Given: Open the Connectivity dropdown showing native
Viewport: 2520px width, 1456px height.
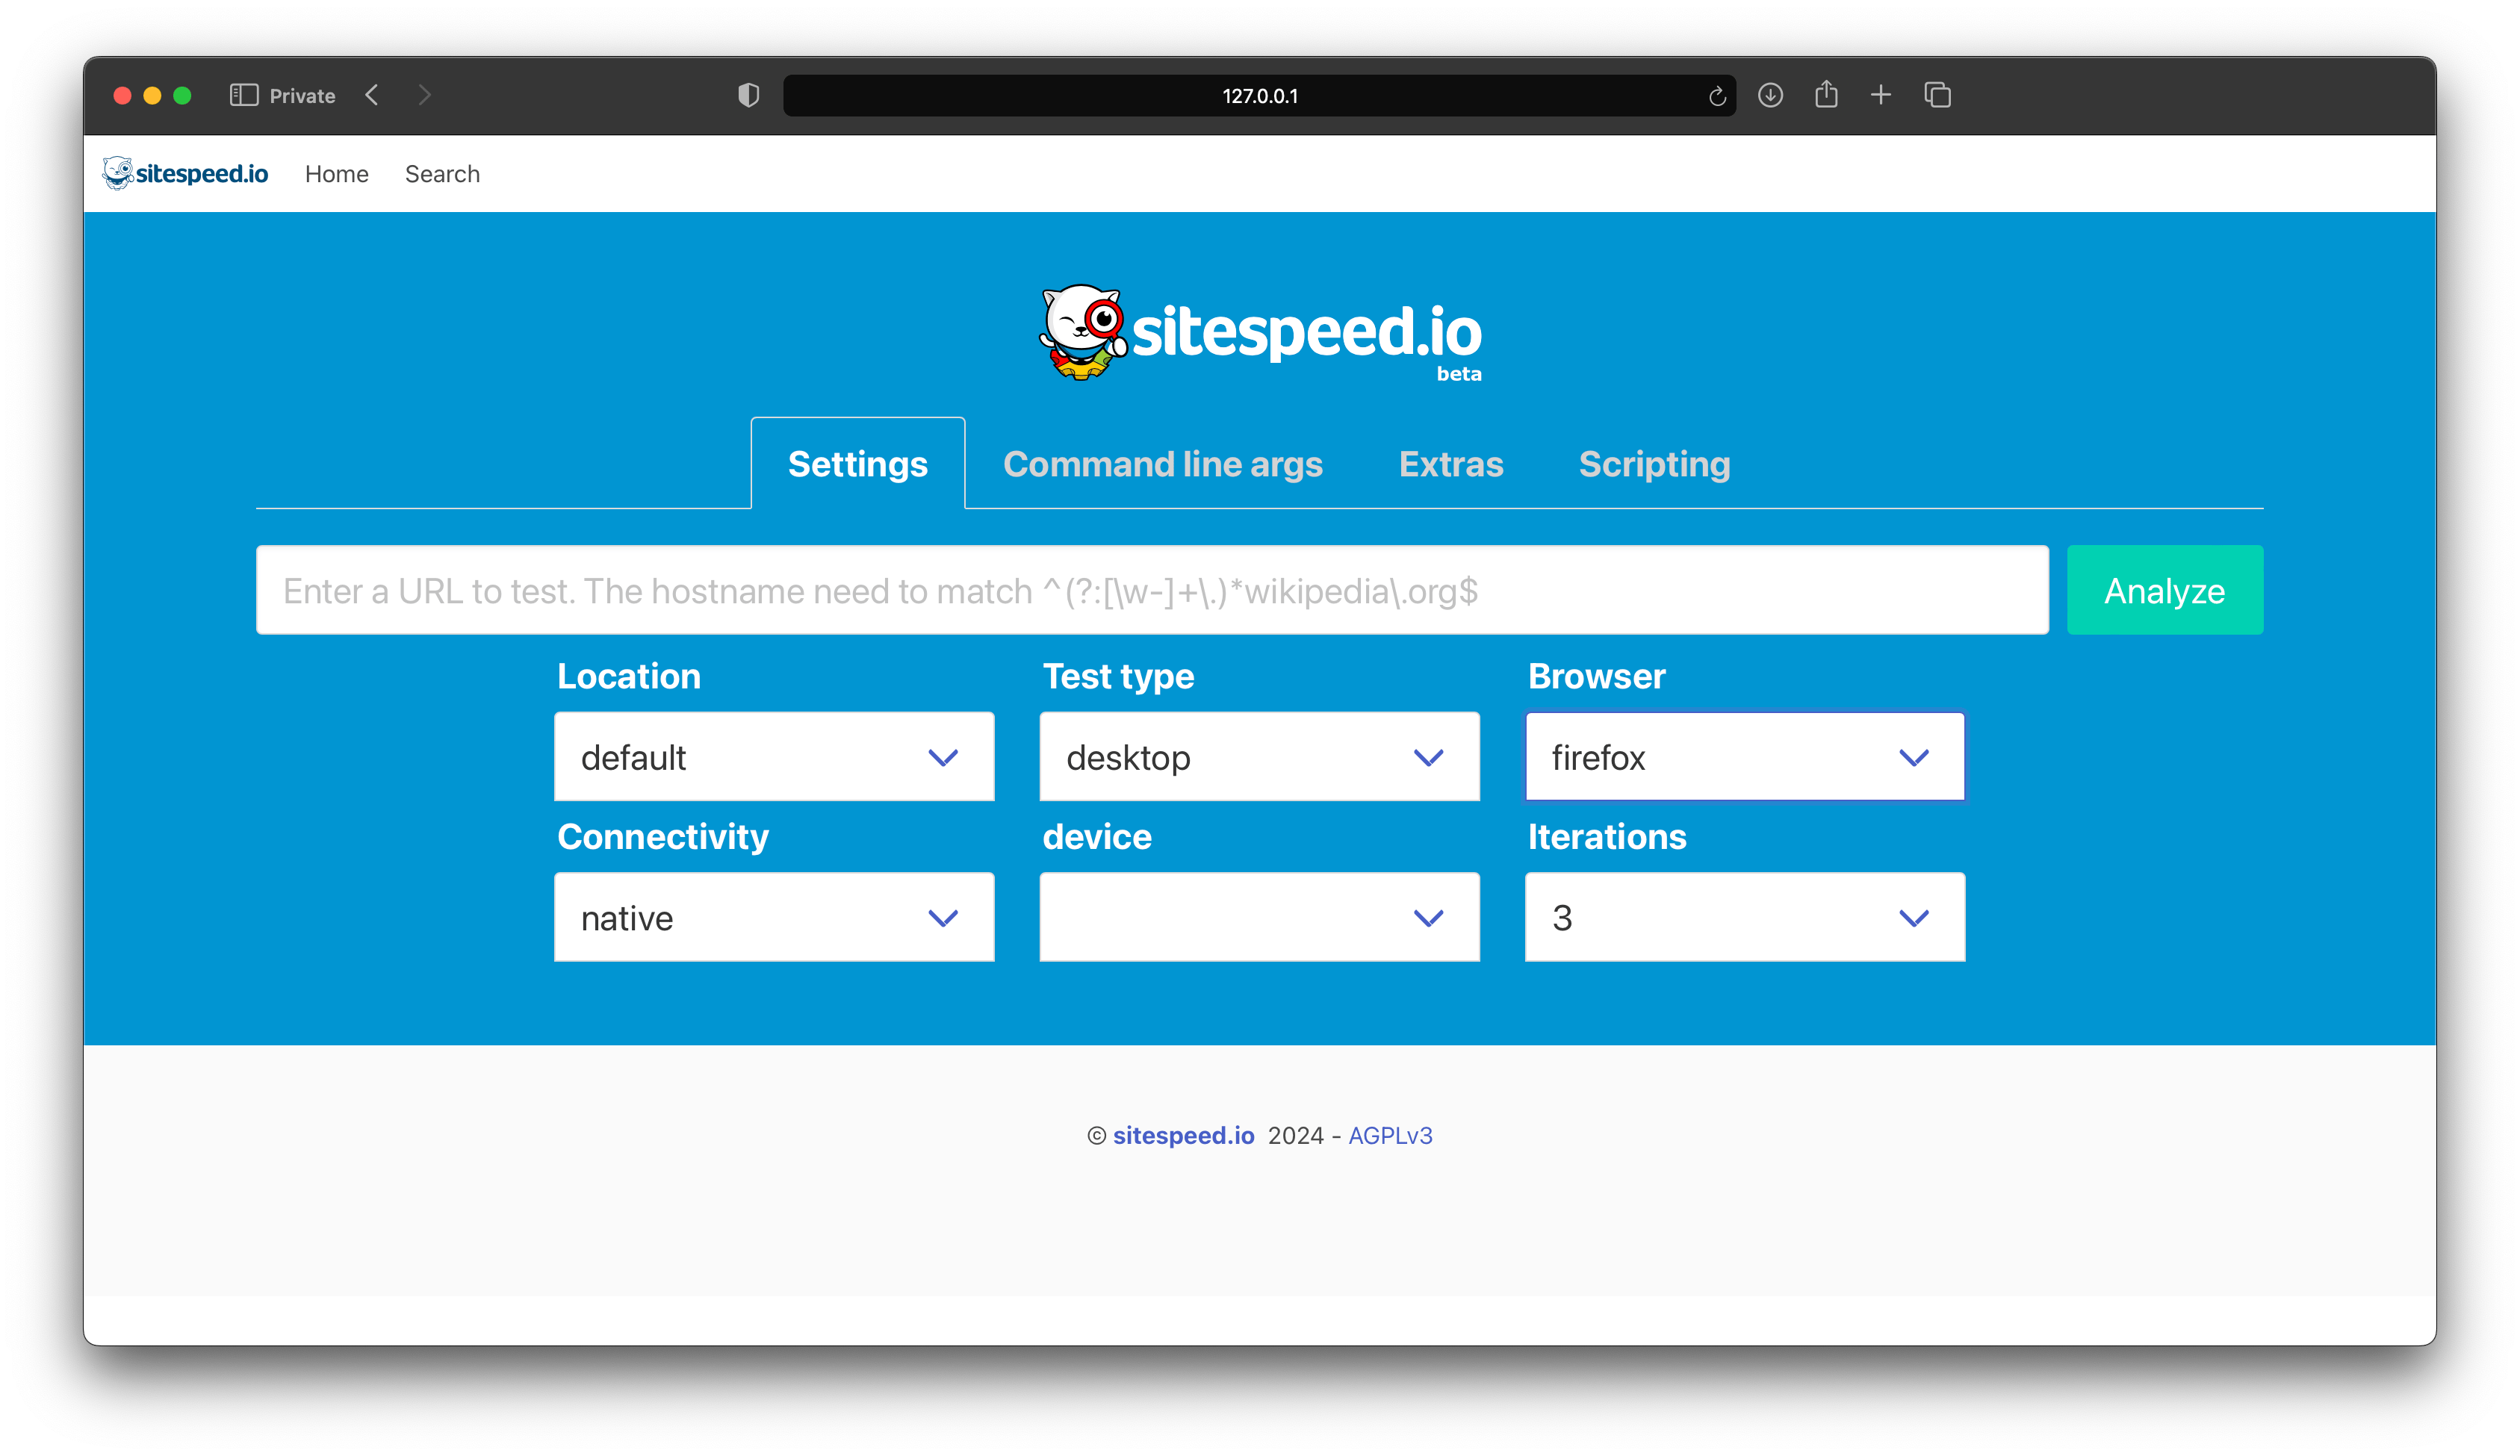Looking at the screenshot, I should [x=774, y=917].
